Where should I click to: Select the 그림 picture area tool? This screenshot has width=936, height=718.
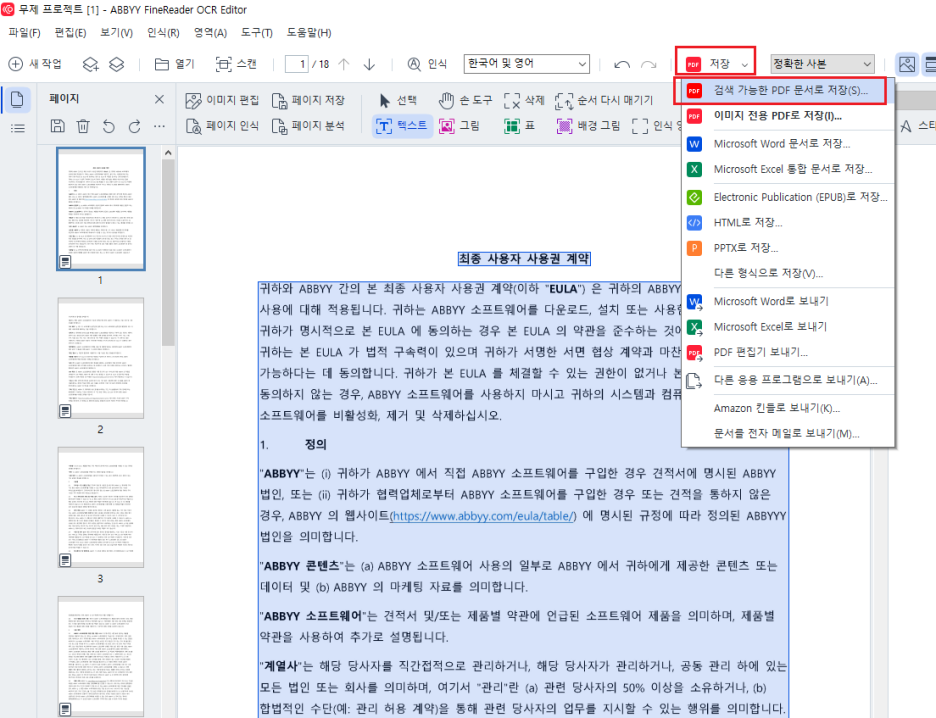pyautogui.click(x=459, y=126)
